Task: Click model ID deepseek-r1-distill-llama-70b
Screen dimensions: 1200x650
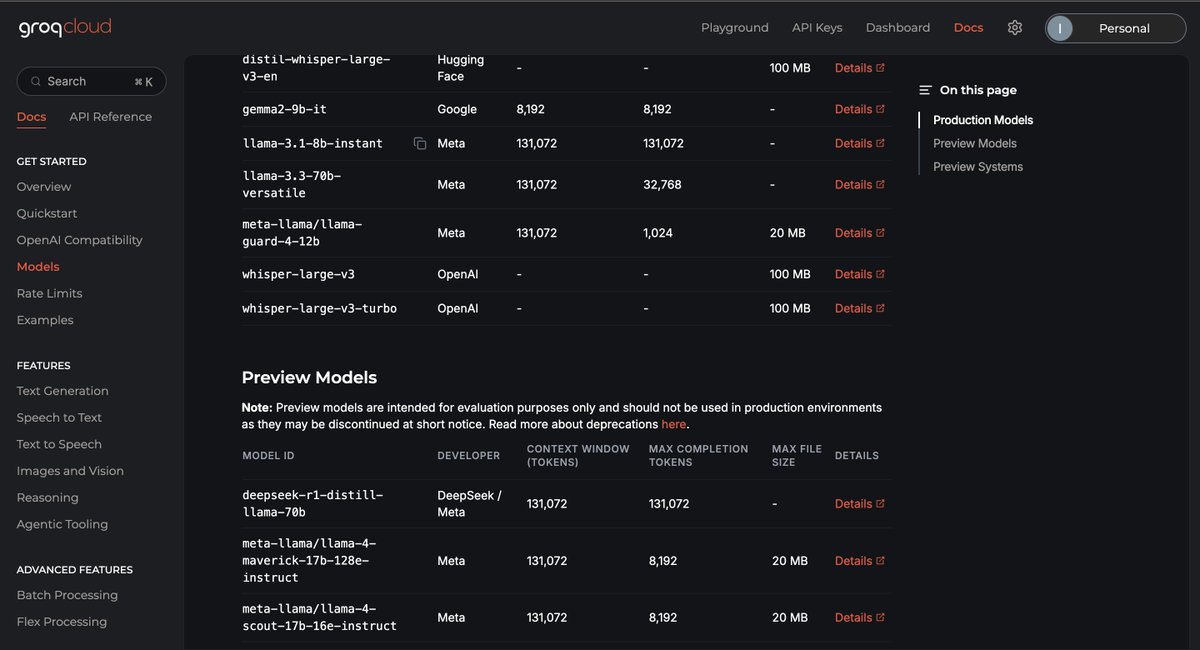Action: [313, 504]
